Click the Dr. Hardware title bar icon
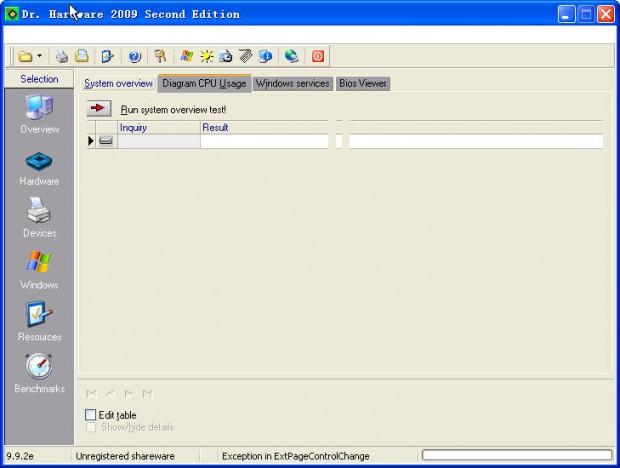Screen dimensions: 620x468 (12, 14)
